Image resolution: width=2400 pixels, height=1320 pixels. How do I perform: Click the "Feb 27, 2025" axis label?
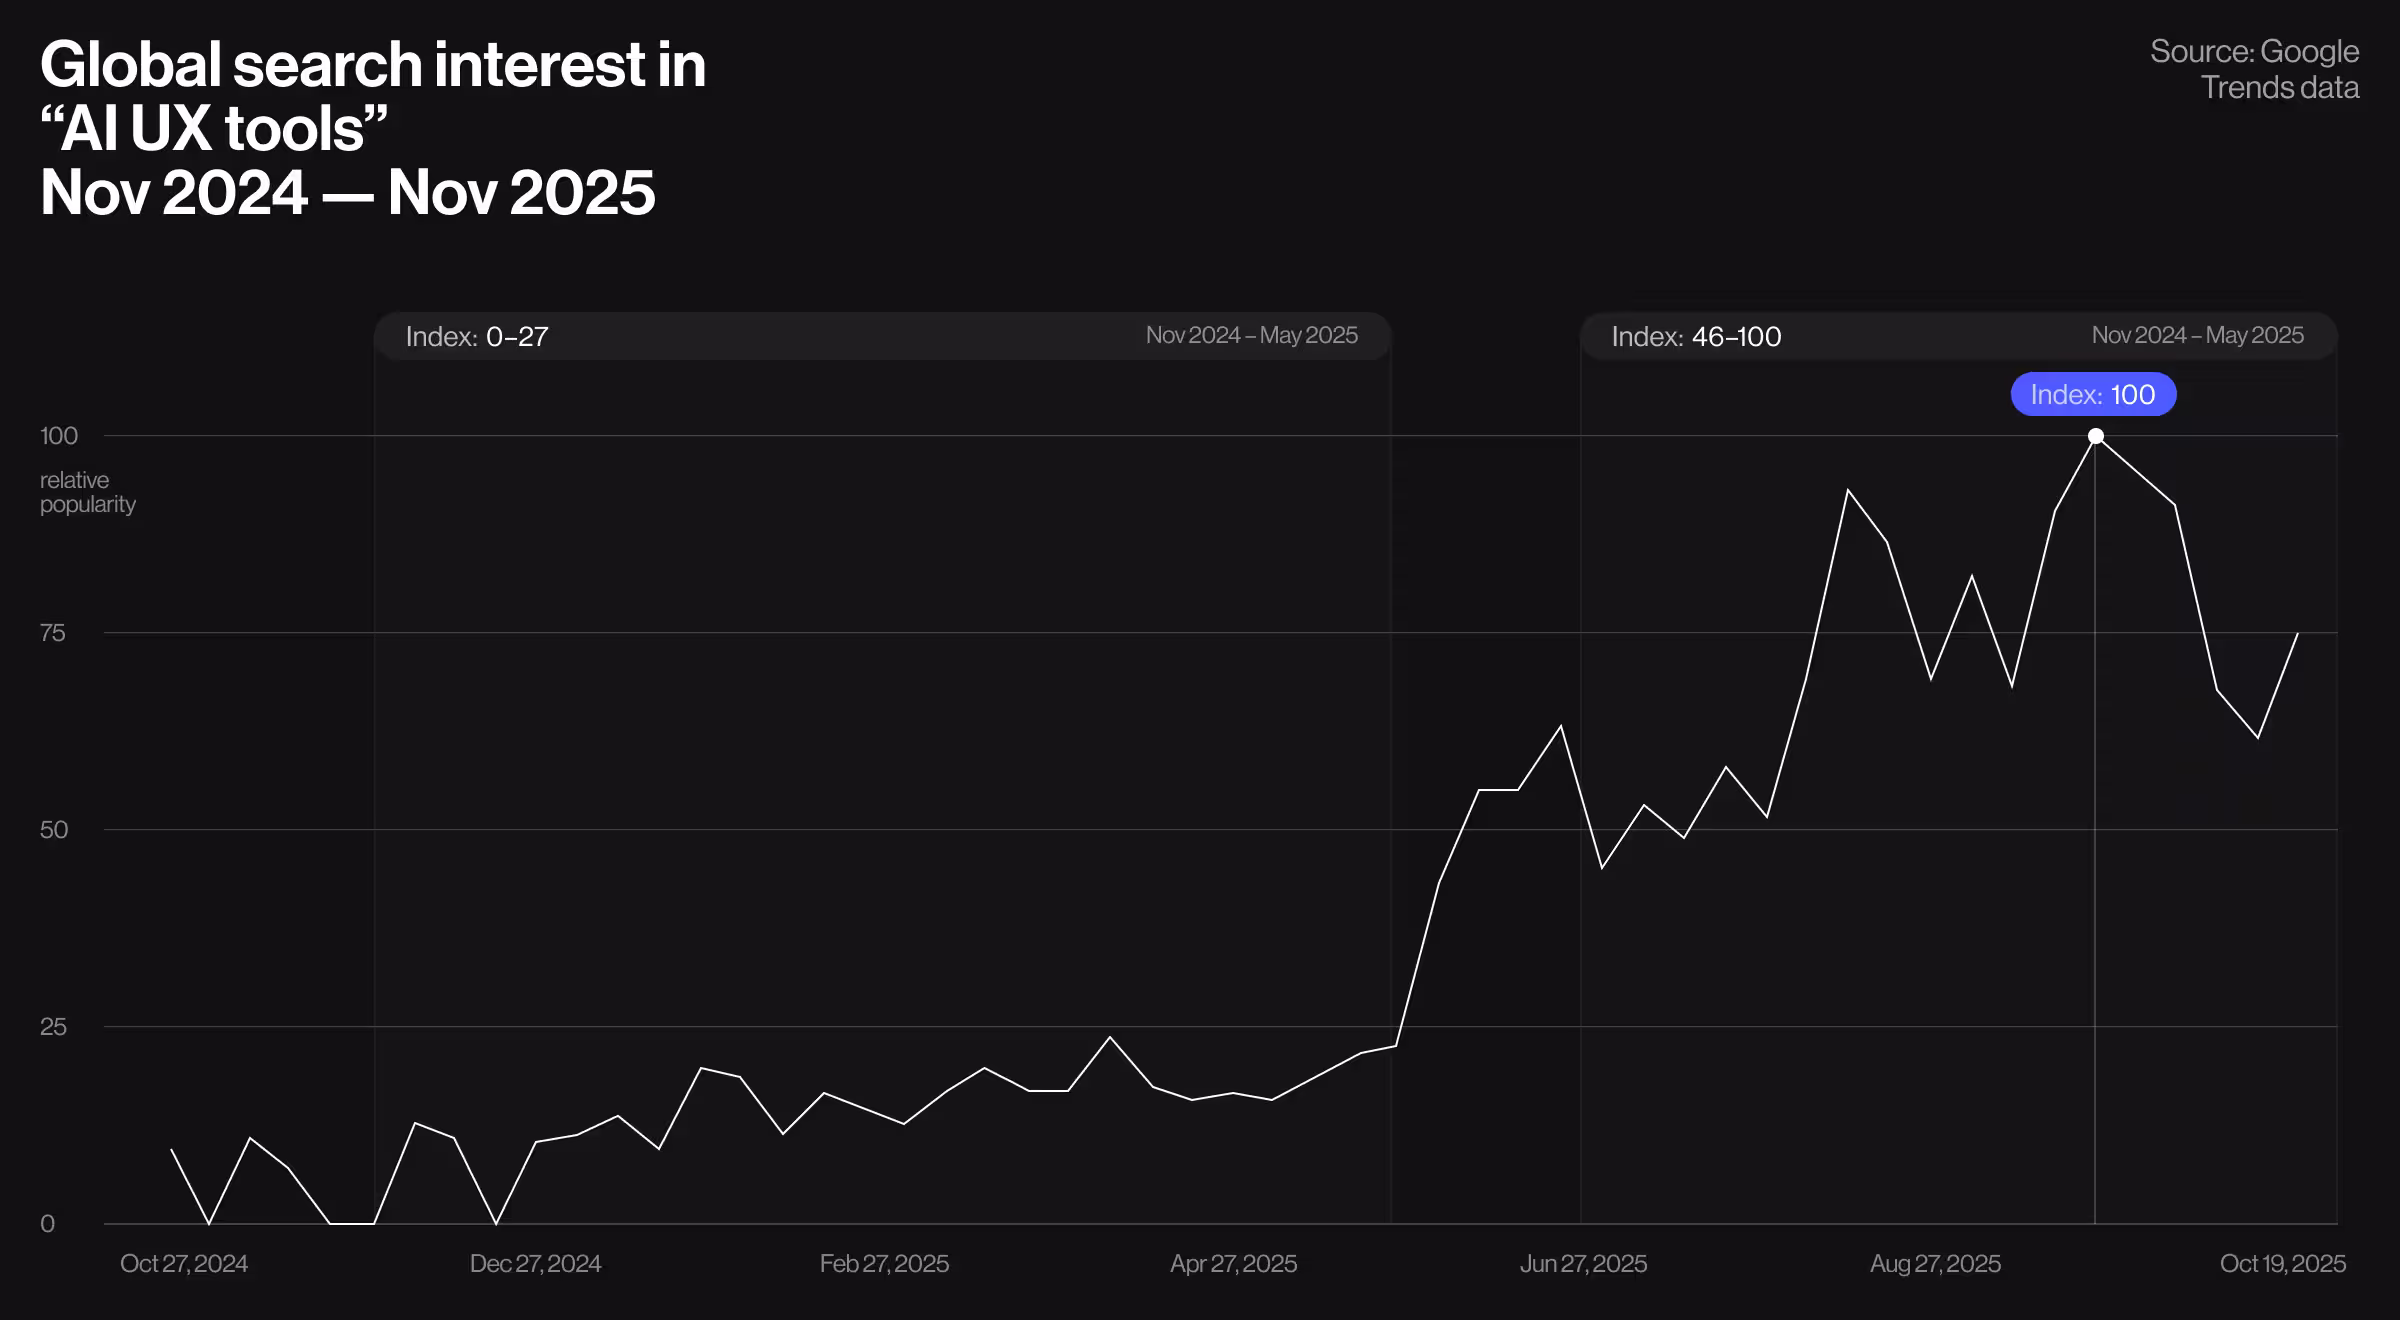[884, 1263]
